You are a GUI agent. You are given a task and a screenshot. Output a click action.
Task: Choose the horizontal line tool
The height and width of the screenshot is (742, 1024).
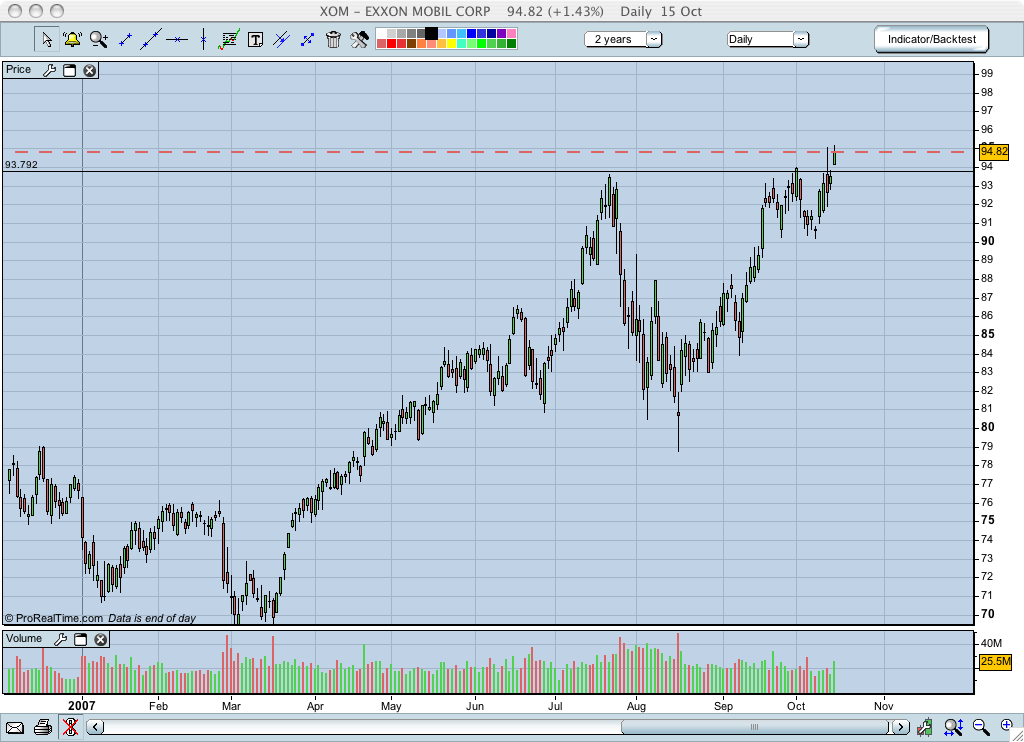176,40
